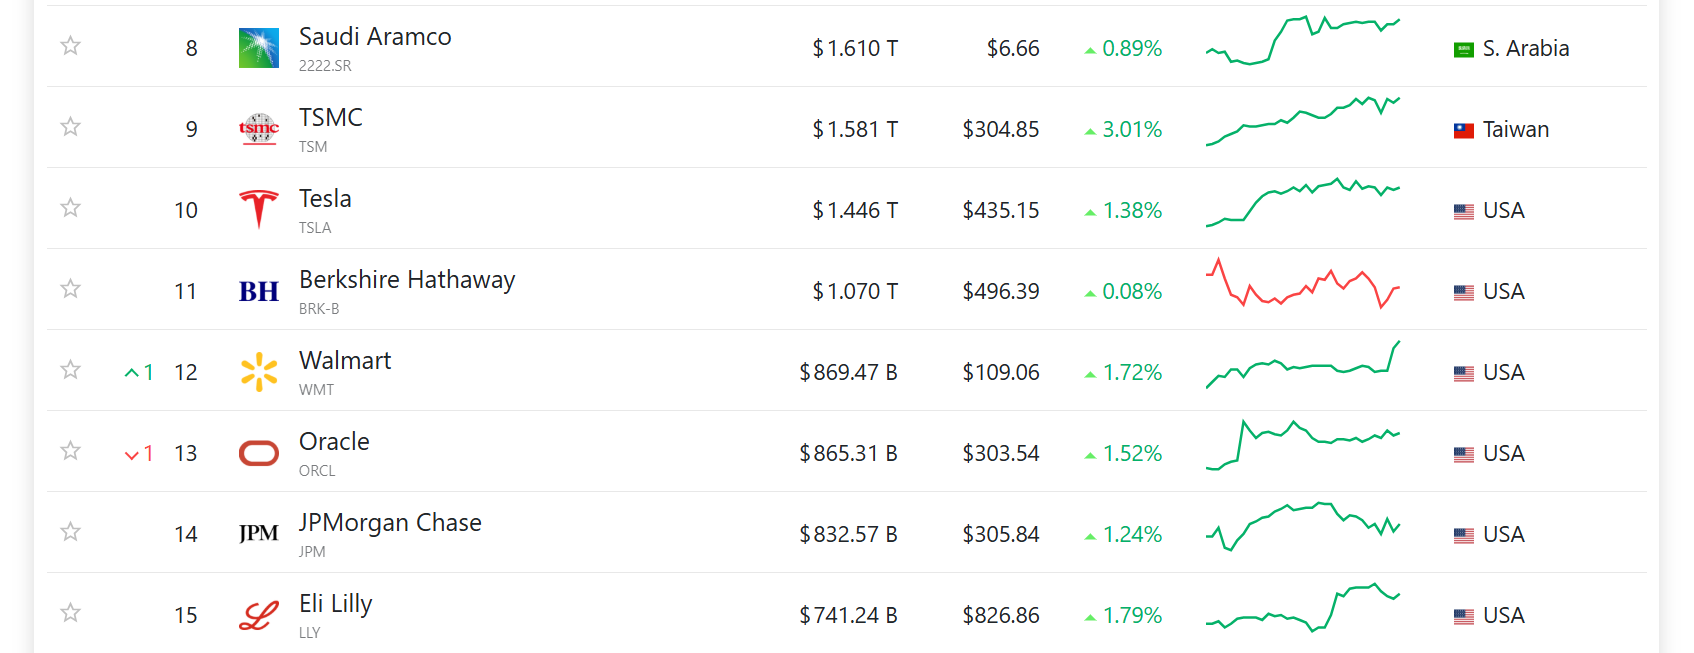Toggle the favorite star for Tesla
The image size is (1694, 653).
[70, 207]
